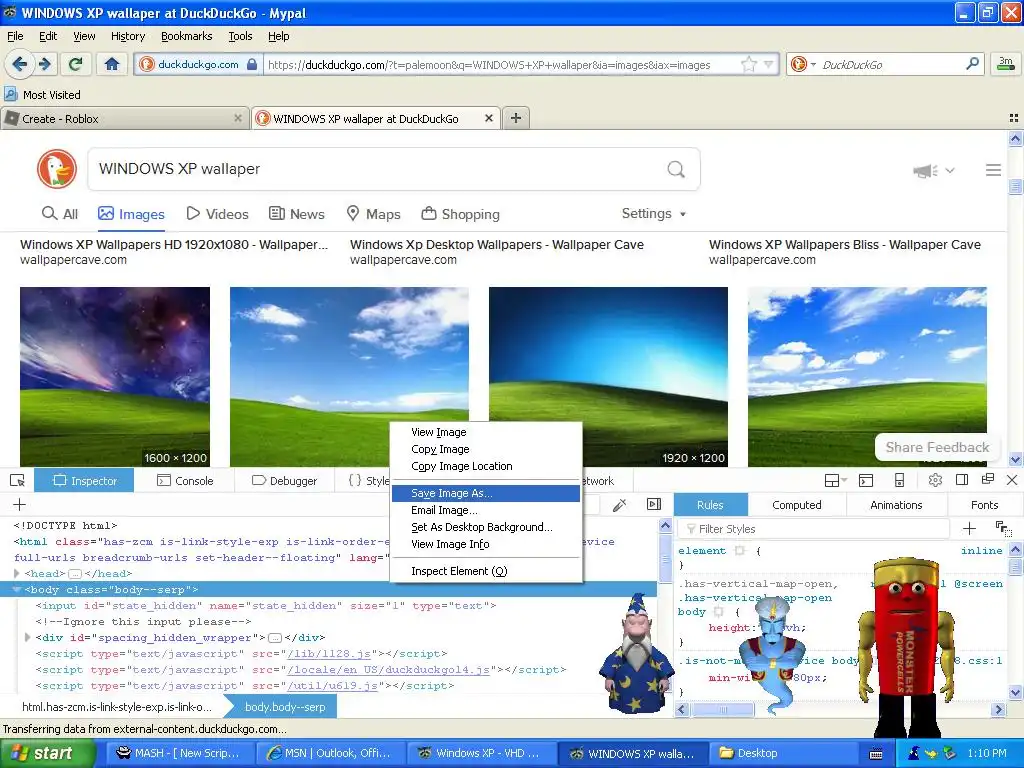Submit search with the DuckDuckGo magnifier icon
The image size is (1024, 768).
676,169
